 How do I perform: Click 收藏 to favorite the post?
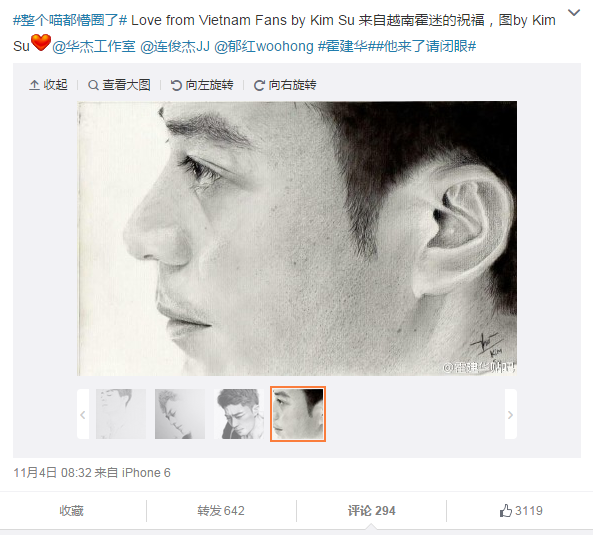[x=71, y=510]
